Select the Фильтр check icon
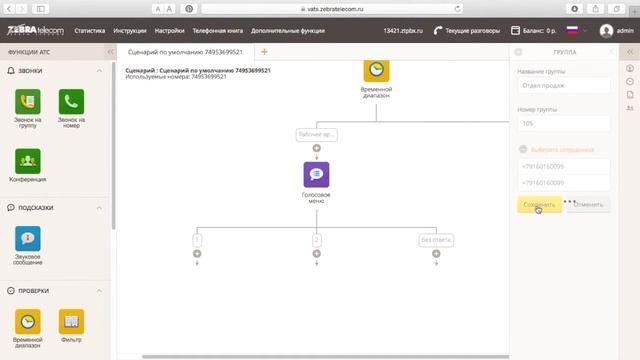The height and width of the screenshot is (360, 640). pyautogui.click(x=71, y=322)
